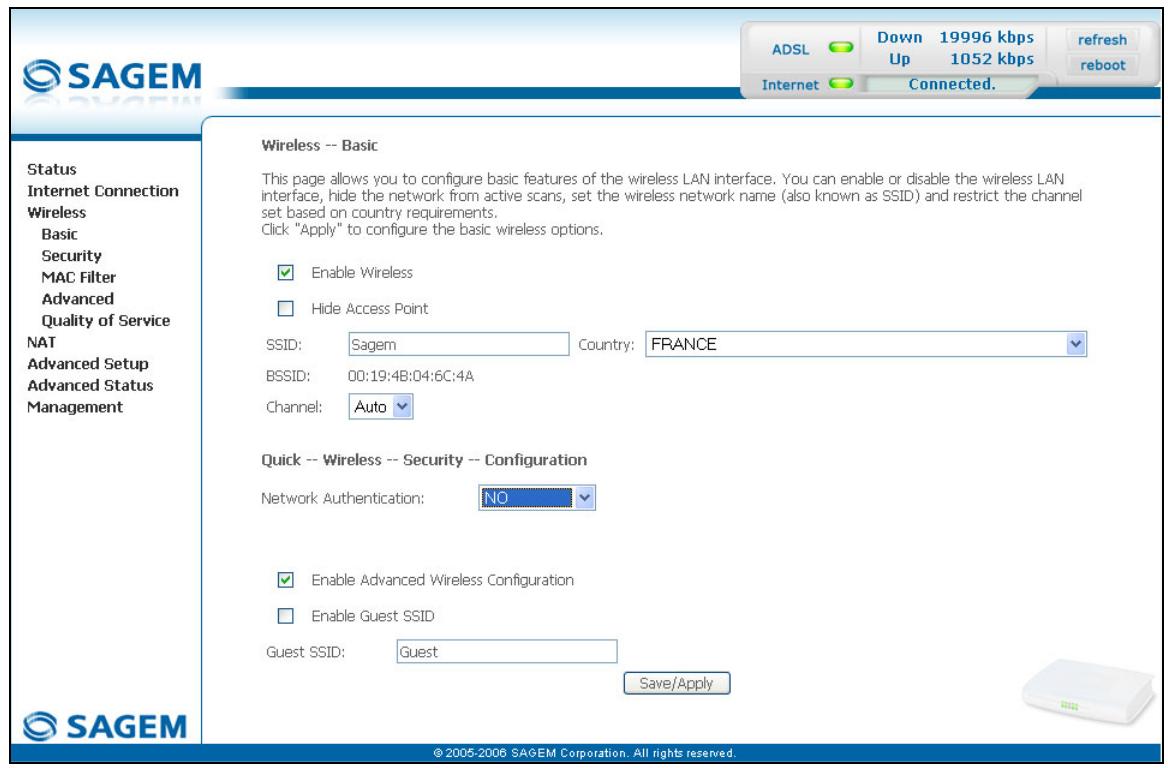This screenshot has height=768, width=1168.
Task: Click the reboot button
Action: (1102, 65)
